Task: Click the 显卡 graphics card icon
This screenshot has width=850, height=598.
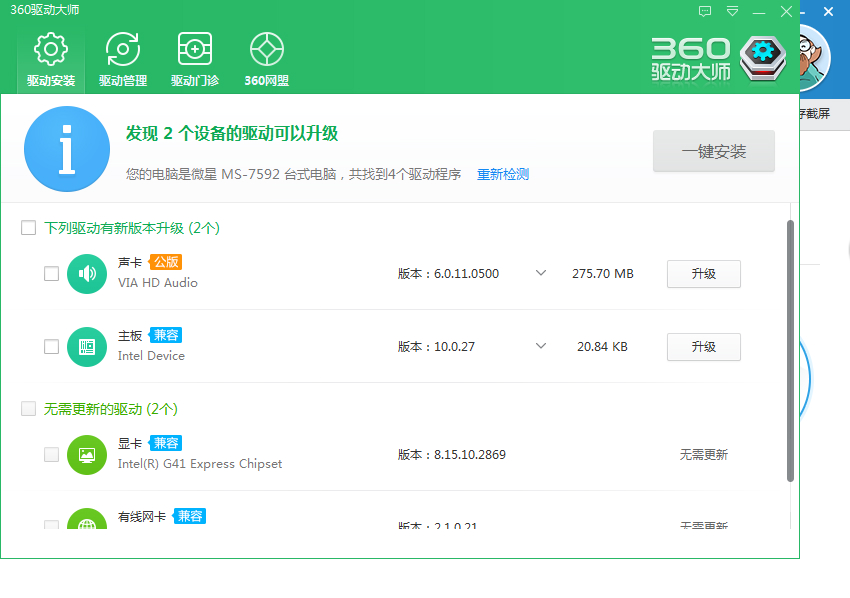Action: click(87, 455)
